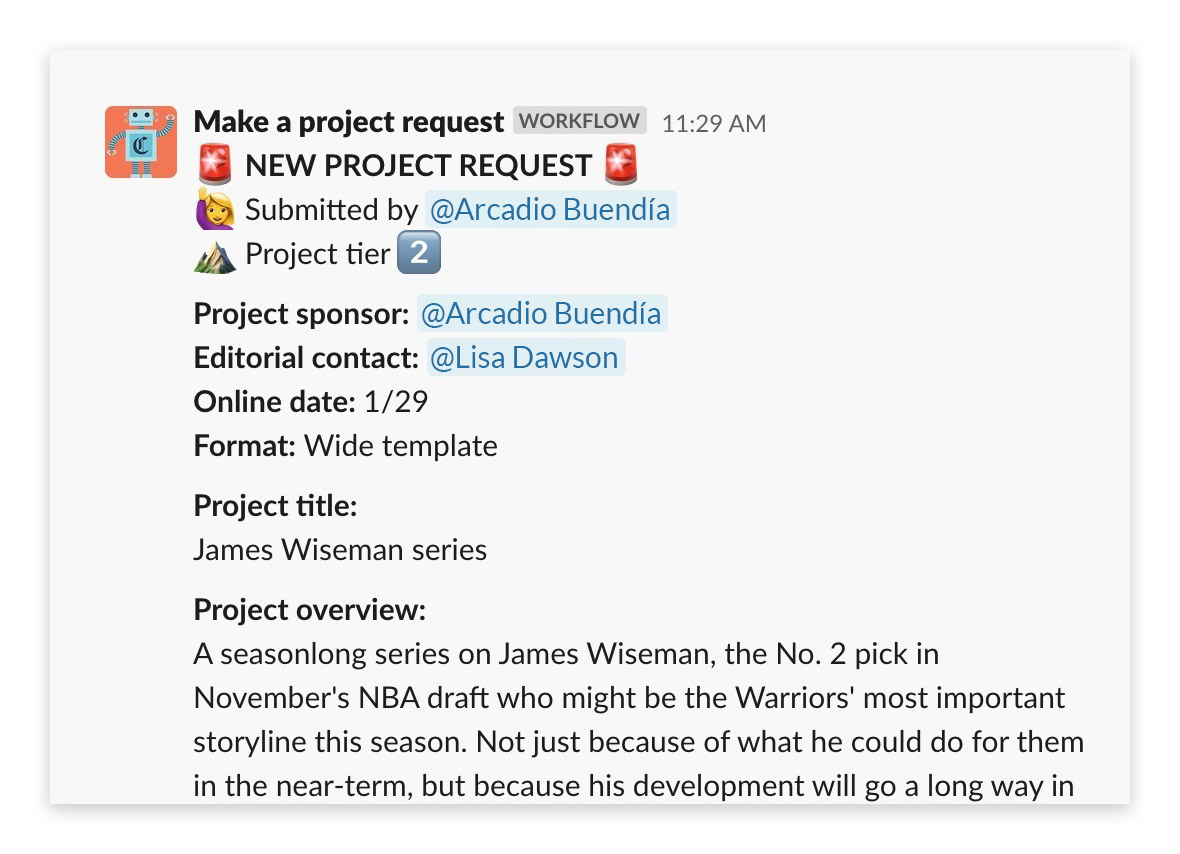Click the siren emoji before NEW PROJECT REQUEST
1180x854 pixels.
tap(215, 165)
